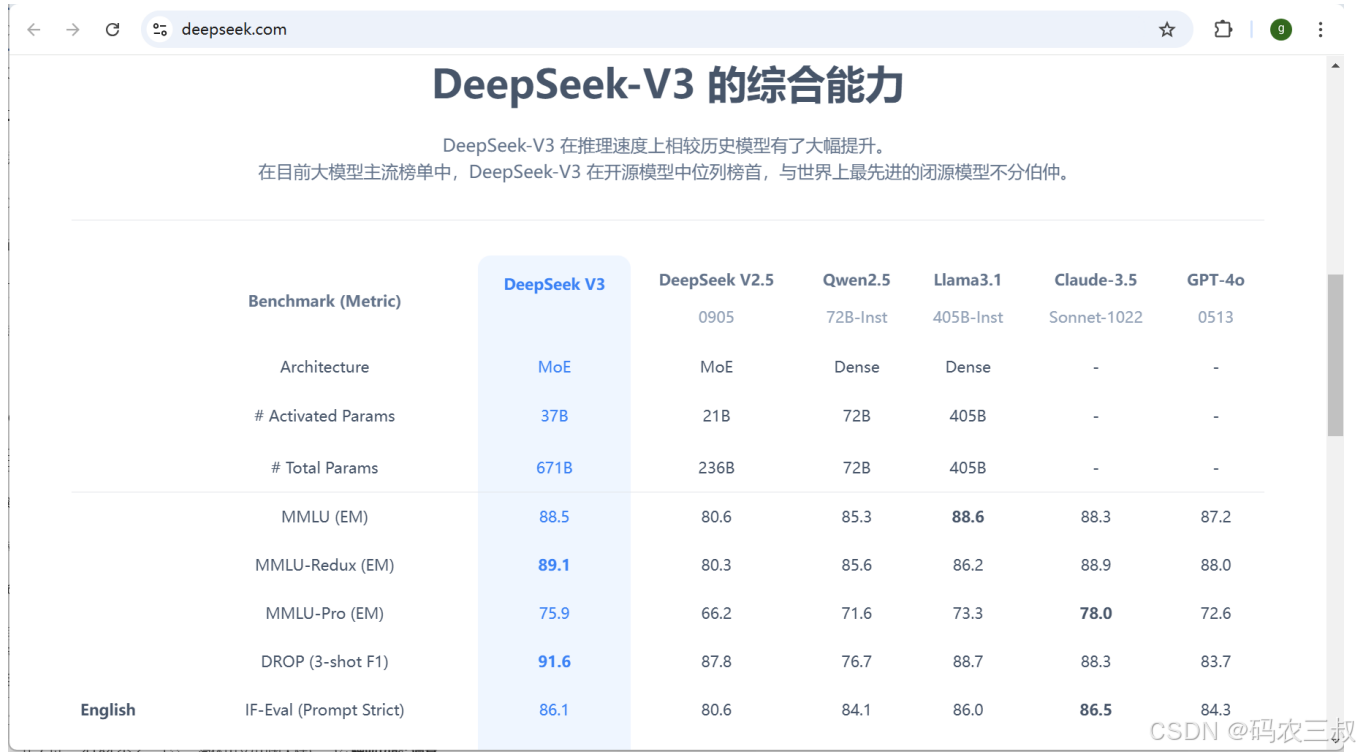View site information for deepseek.com
The height and width of the screenshot is (754, 1360).
coord(160,30)
